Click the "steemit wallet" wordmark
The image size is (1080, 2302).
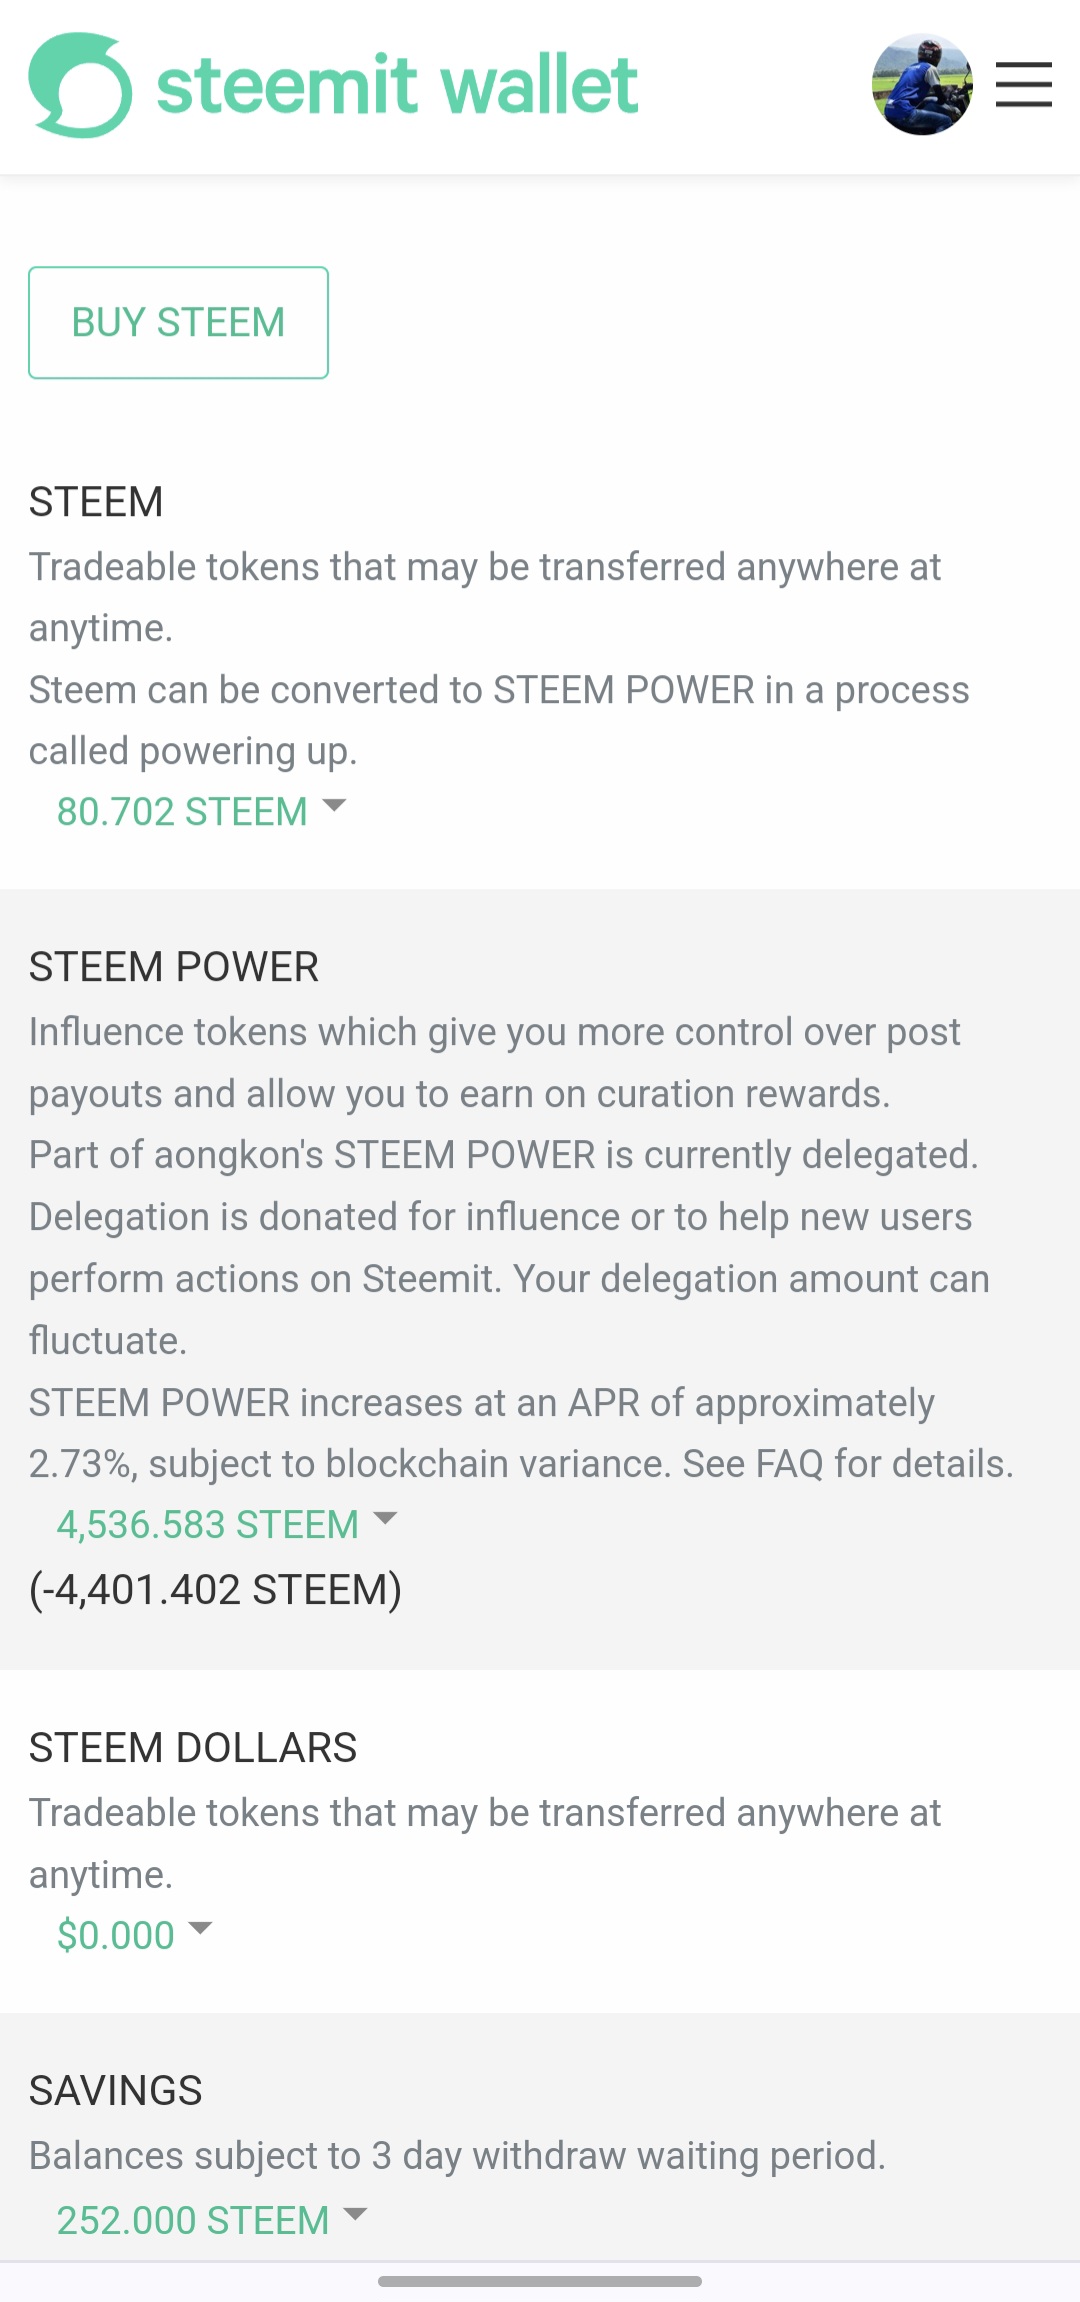[397, 85]
